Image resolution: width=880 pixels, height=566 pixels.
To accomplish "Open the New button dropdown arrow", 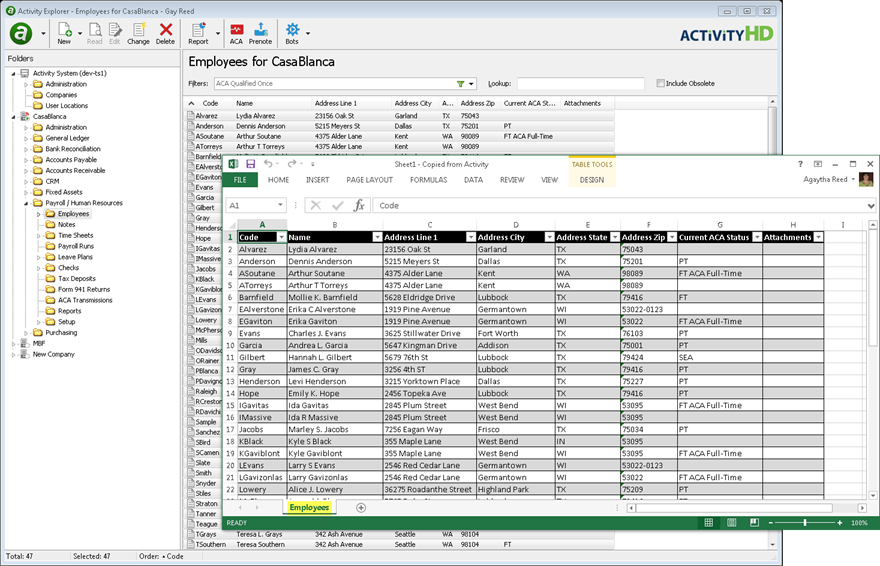I will click(80, 33).
